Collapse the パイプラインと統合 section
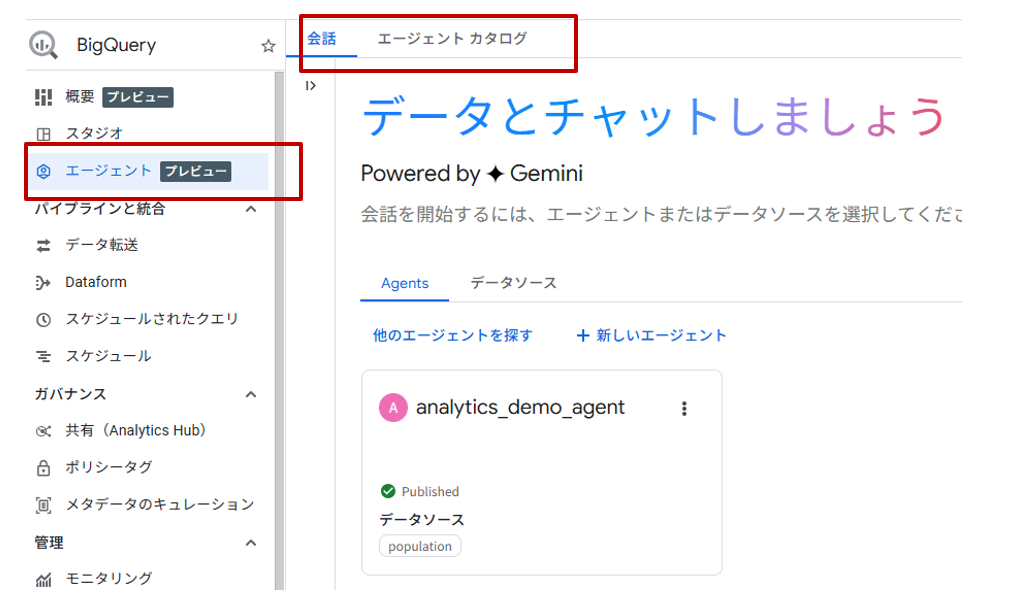Viewport: 1023px width, 609px height. (251, 209)
